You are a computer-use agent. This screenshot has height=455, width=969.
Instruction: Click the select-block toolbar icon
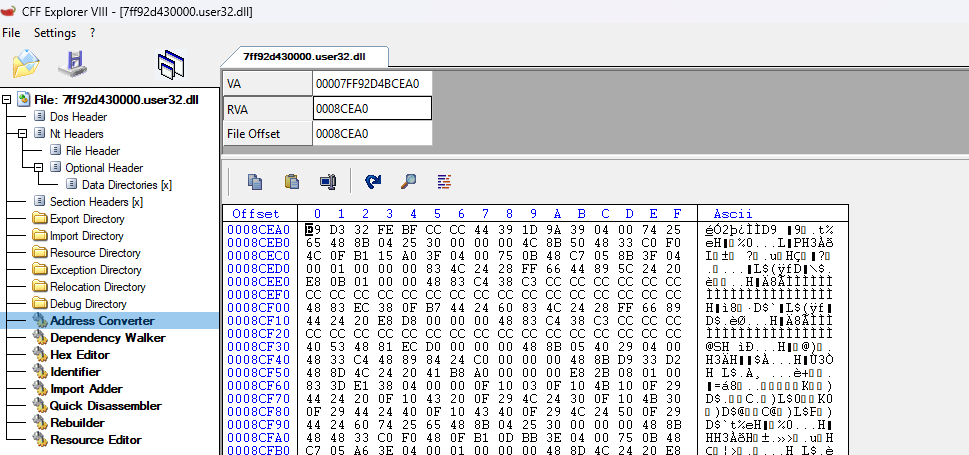click(328, 181)
